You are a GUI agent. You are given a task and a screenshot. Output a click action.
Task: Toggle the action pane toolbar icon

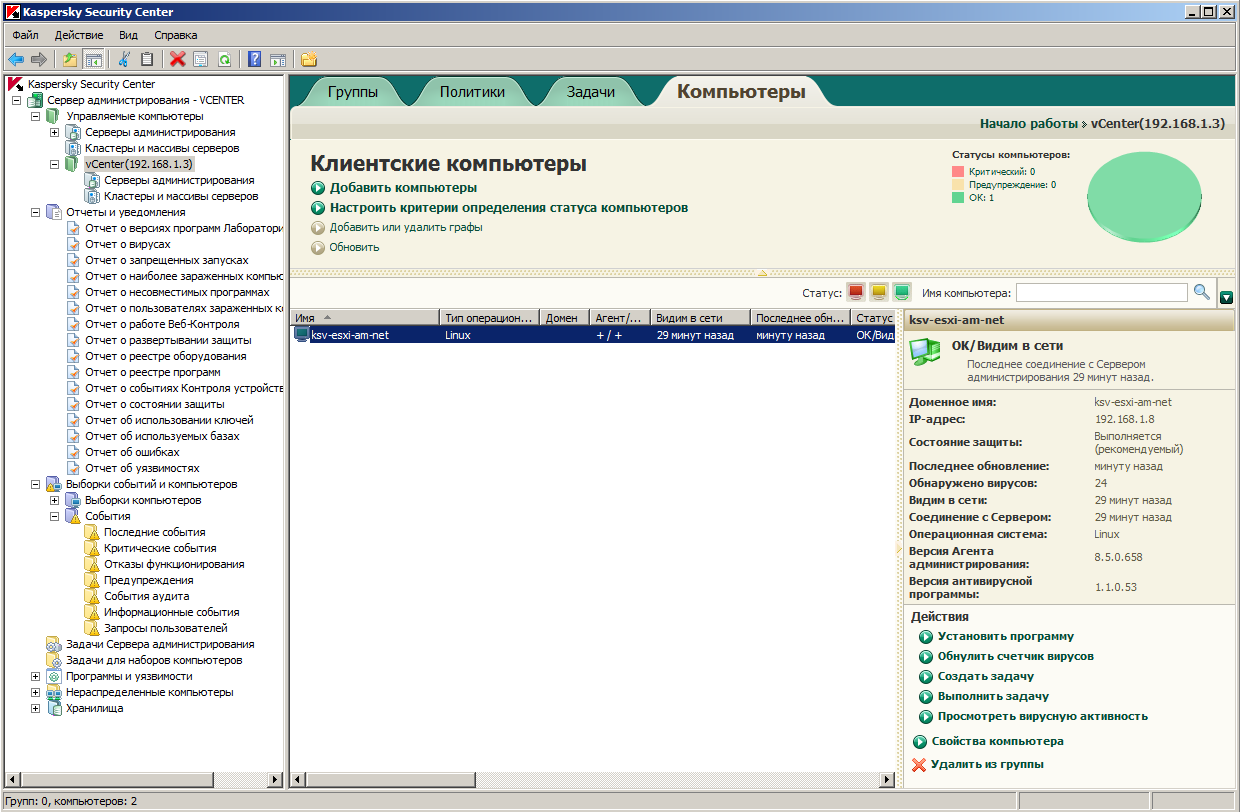[278, 60]
